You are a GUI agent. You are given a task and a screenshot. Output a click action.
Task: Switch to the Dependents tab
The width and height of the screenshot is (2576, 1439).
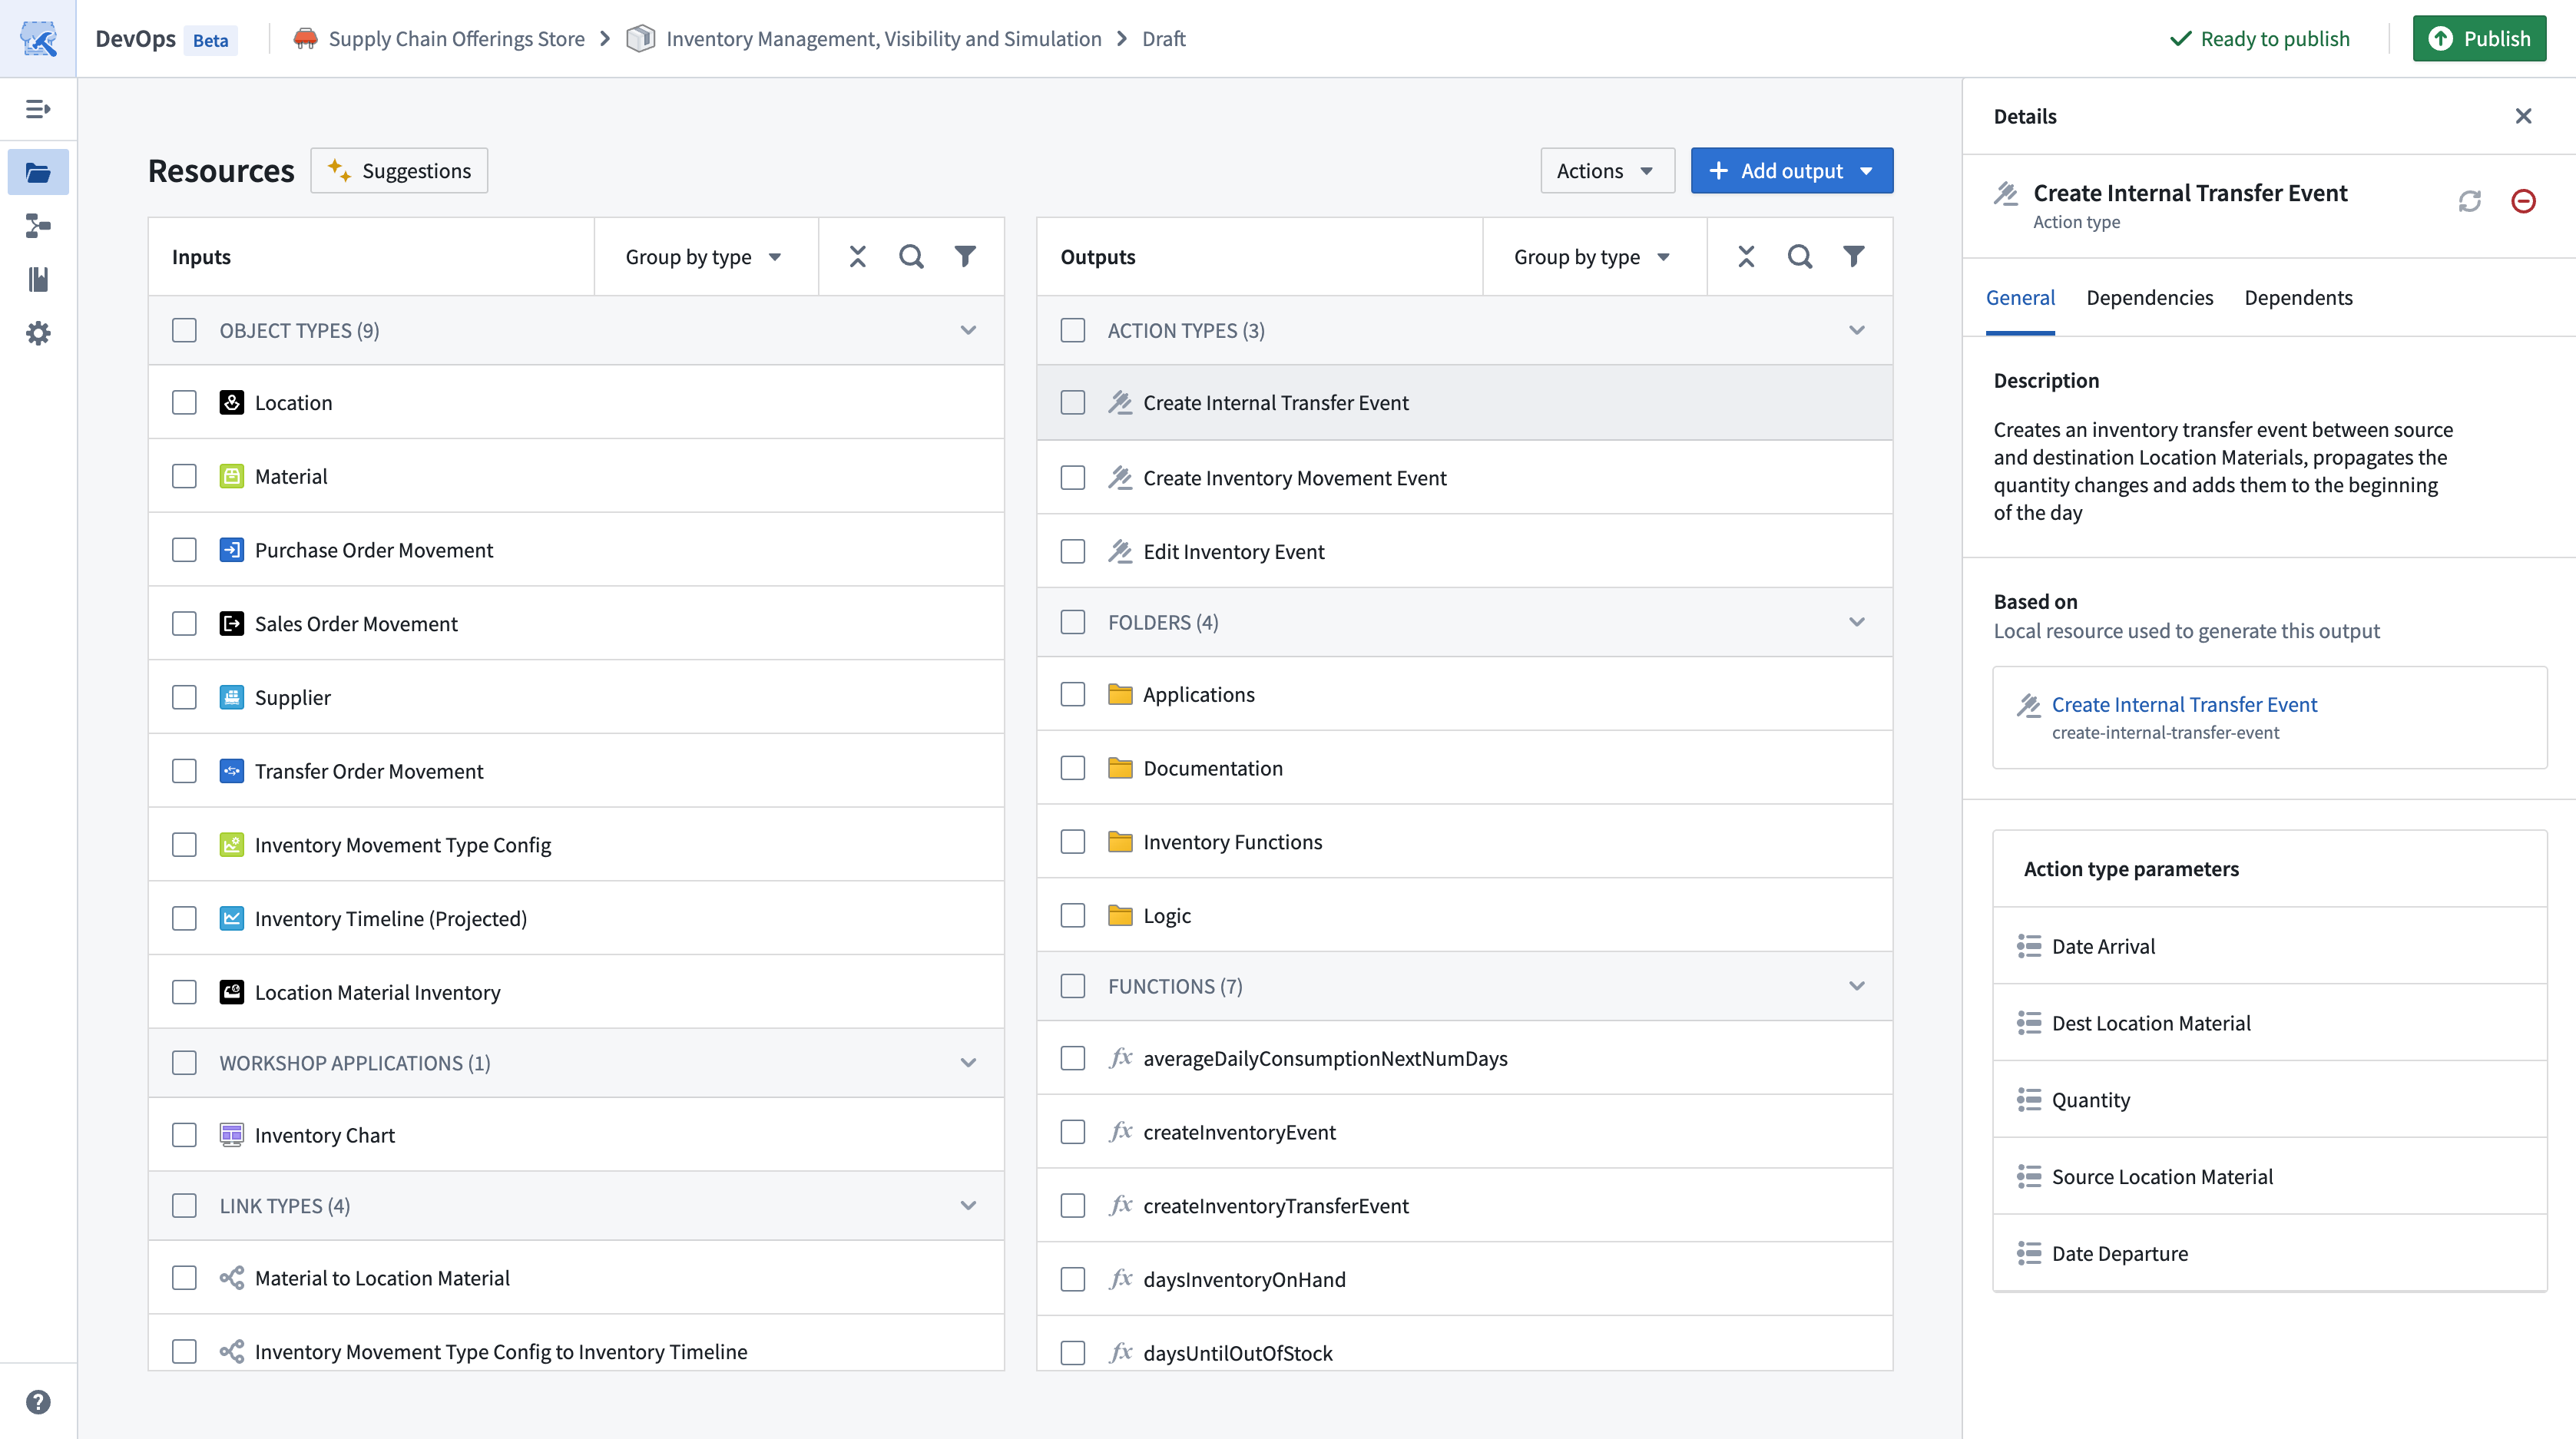(2297, 298)
